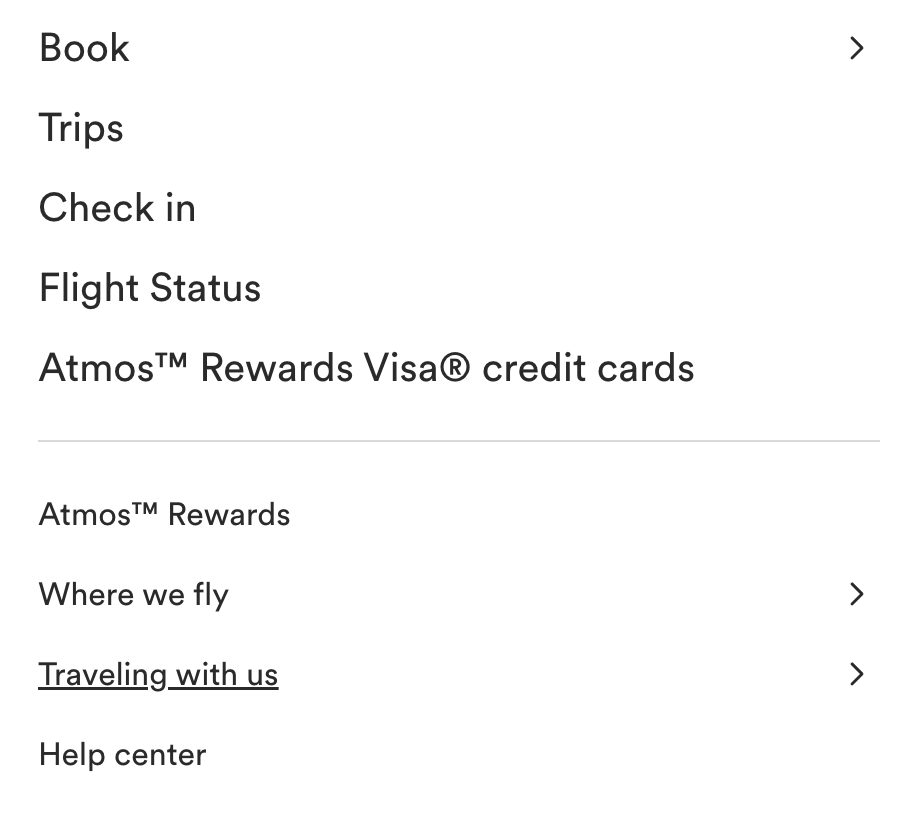The width and height of the screenshot is (906, 824).
Task: Visit Help center at menu bottom
Action: pos(122,755)
